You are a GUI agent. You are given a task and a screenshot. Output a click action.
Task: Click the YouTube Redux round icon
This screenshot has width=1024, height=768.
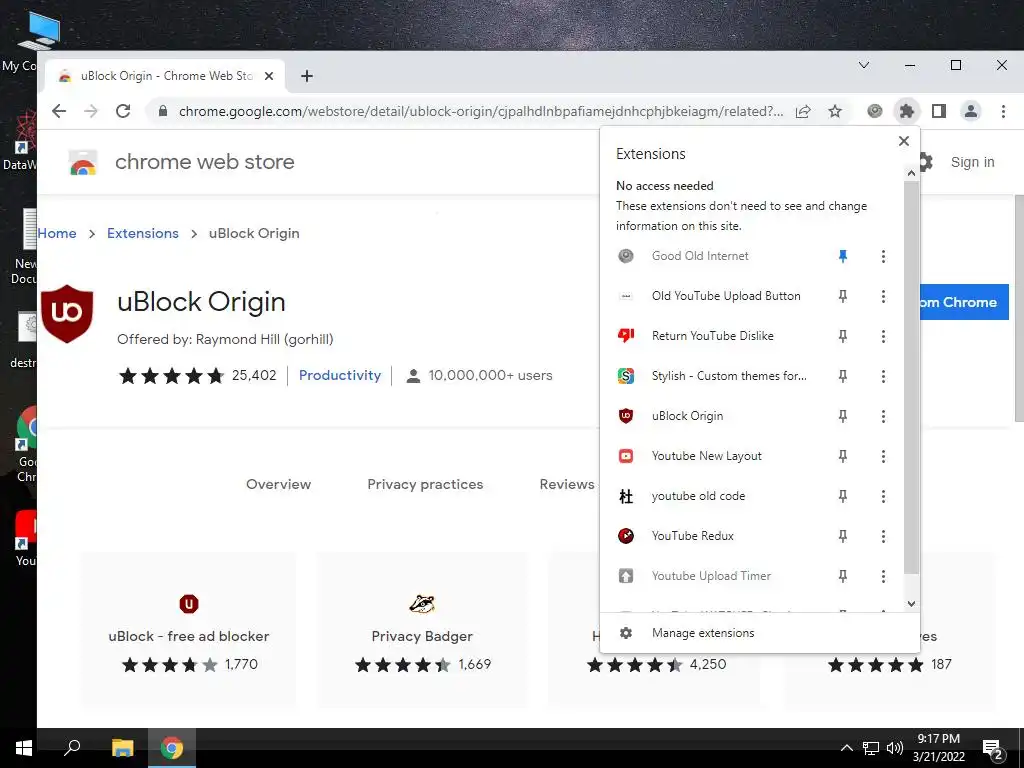(x=626, y=536)
